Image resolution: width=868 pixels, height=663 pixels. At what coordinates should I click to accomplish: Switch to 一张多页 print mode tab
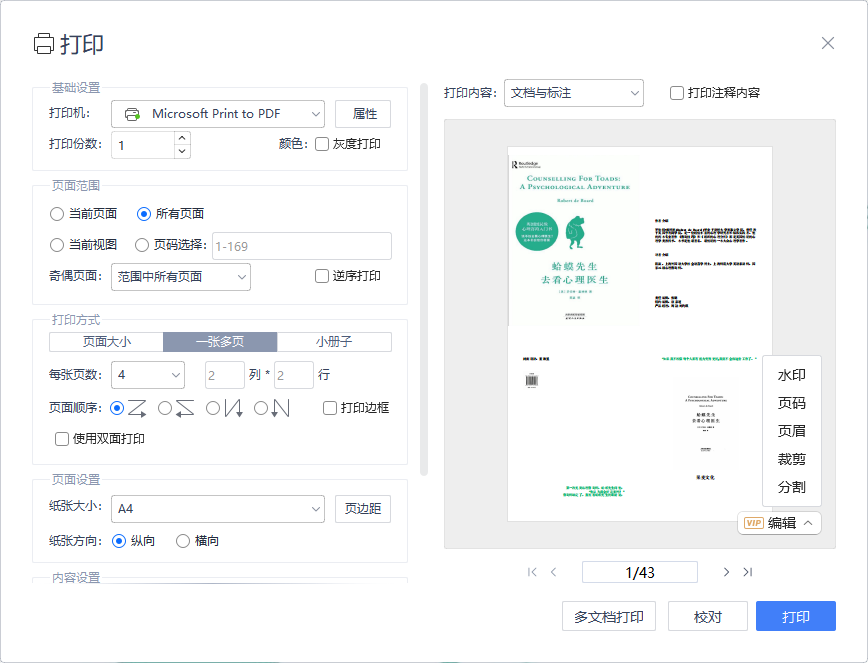coord(220,342)
